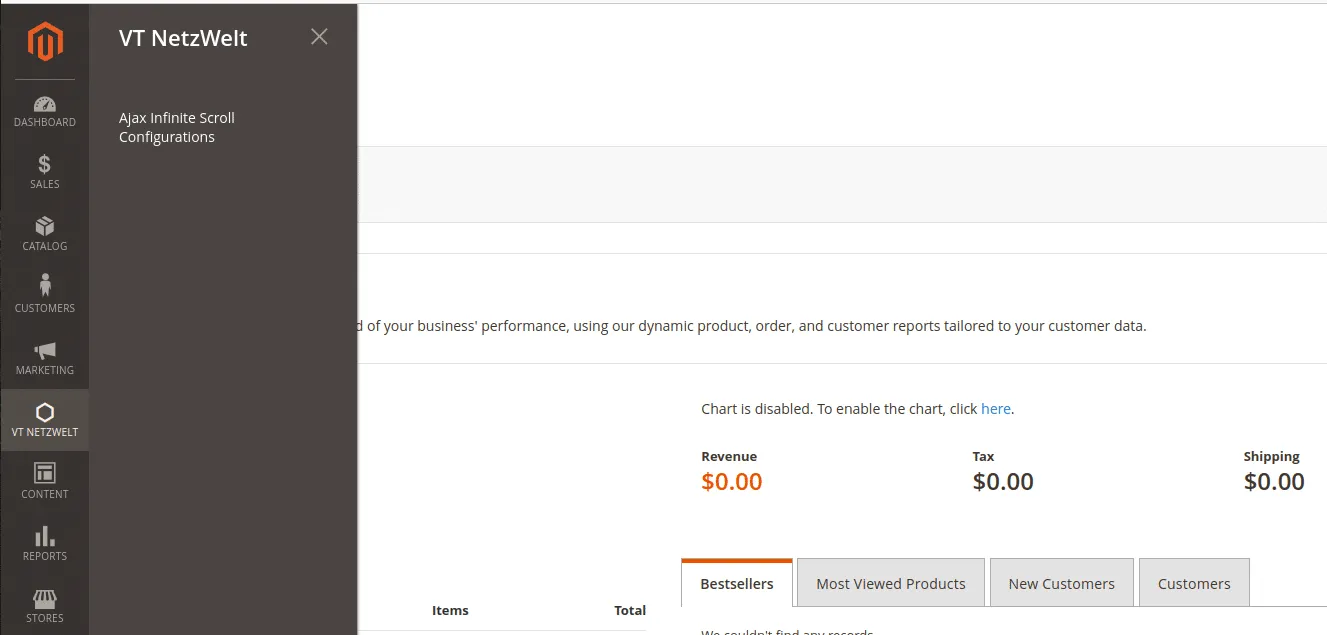Click the orange Revenue $0.00 amount

click(x=731, y=482)
